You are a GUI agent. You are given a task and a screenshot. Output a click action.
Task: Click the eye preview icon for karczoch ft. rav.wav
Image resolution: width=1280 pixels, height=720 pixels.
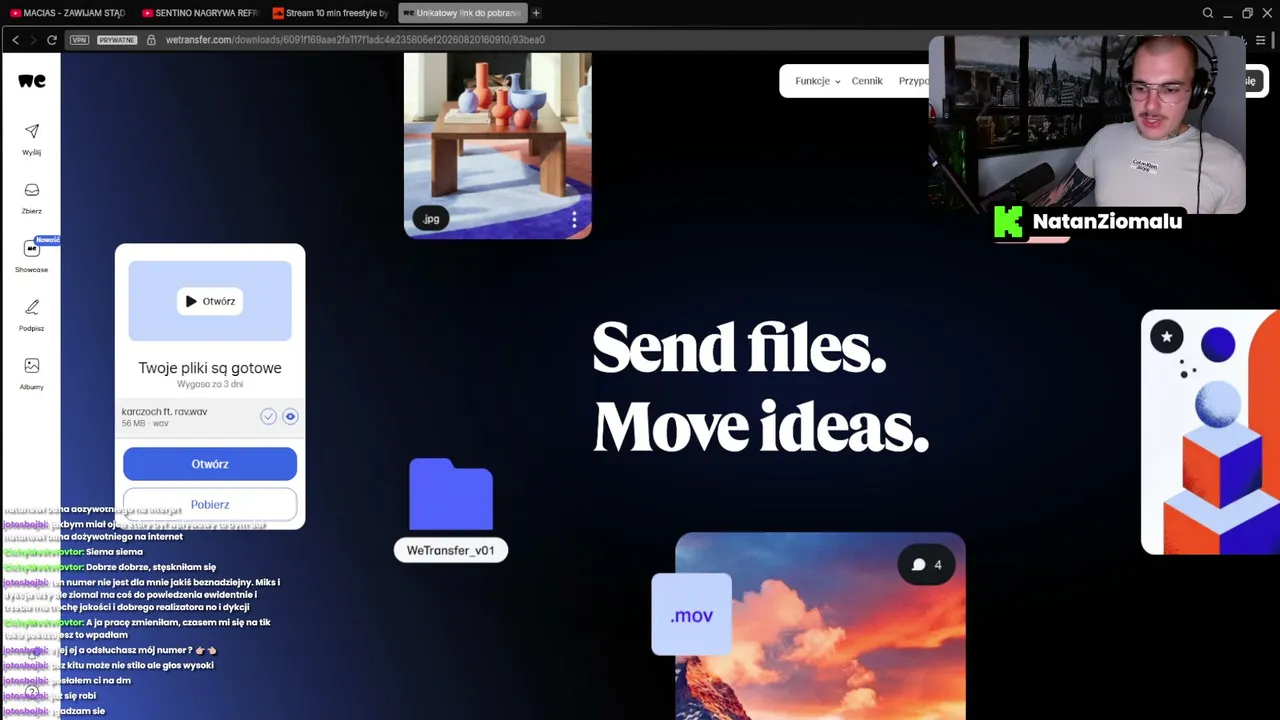(x=290, y=417)
